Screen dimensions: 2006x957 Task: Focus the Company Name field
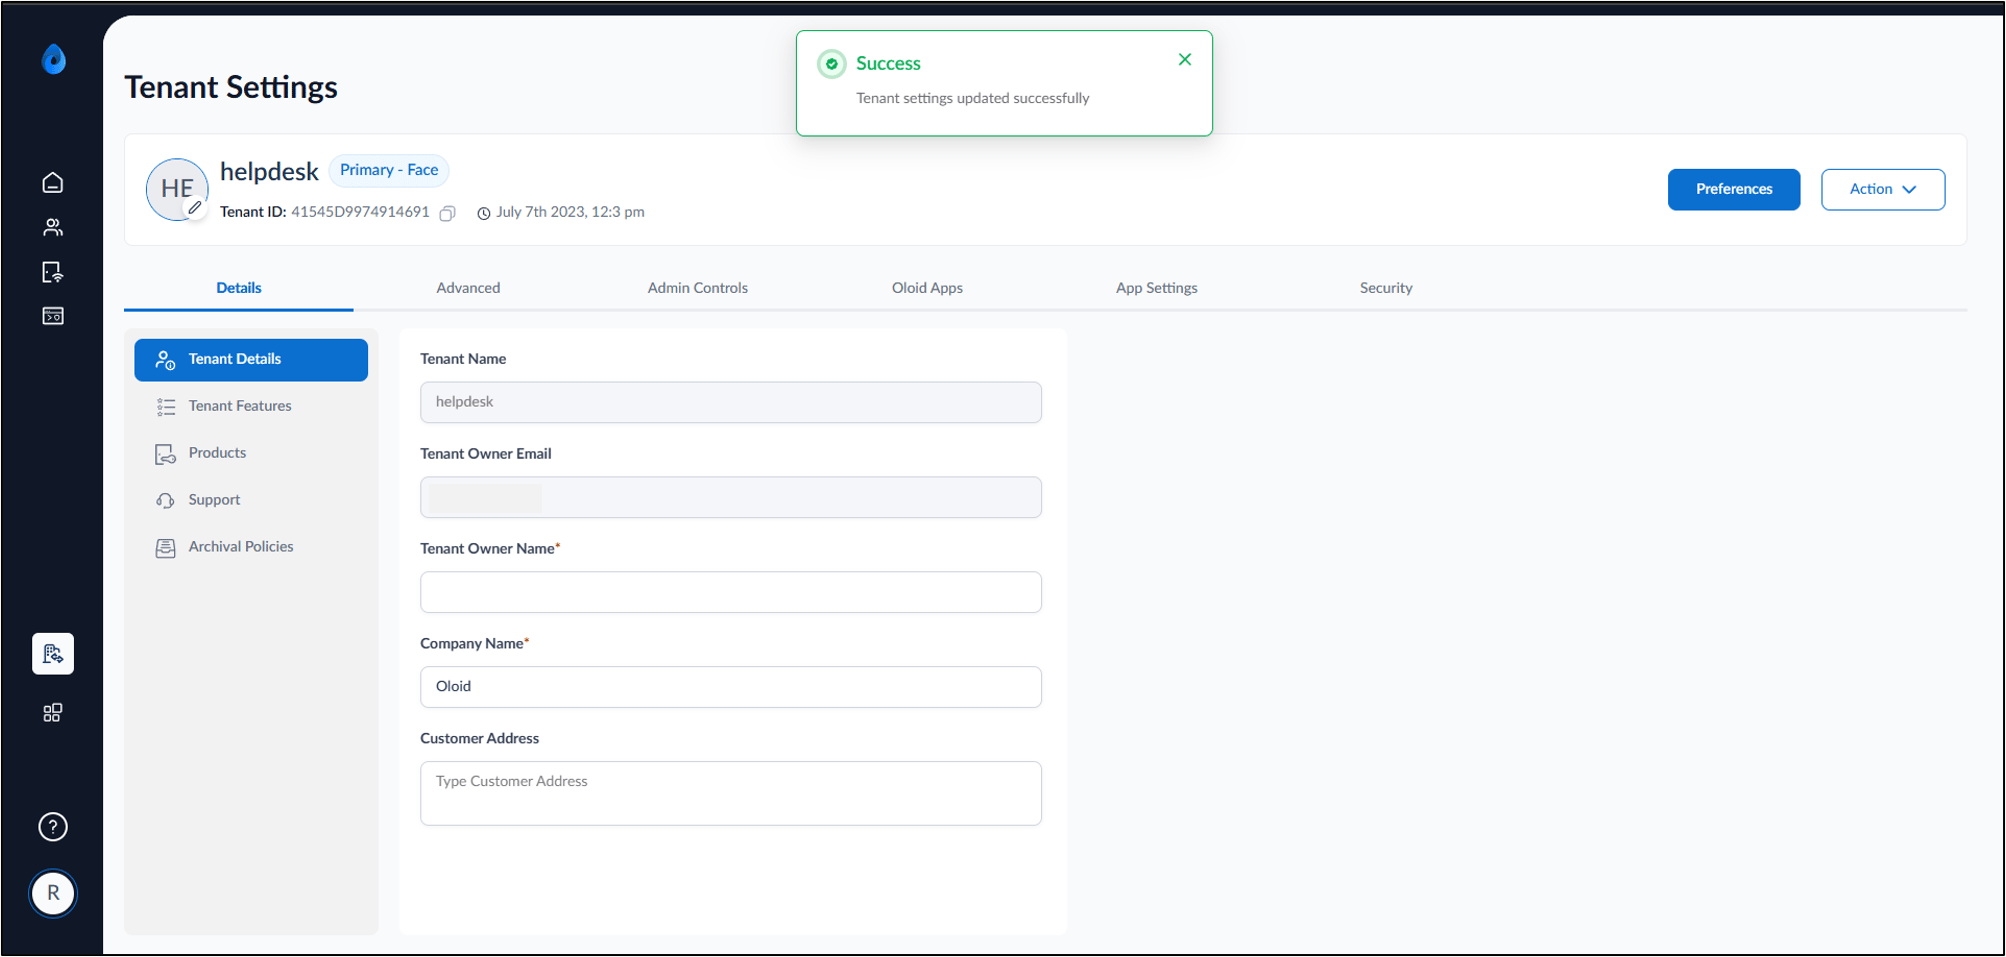[x=731, y=687]
